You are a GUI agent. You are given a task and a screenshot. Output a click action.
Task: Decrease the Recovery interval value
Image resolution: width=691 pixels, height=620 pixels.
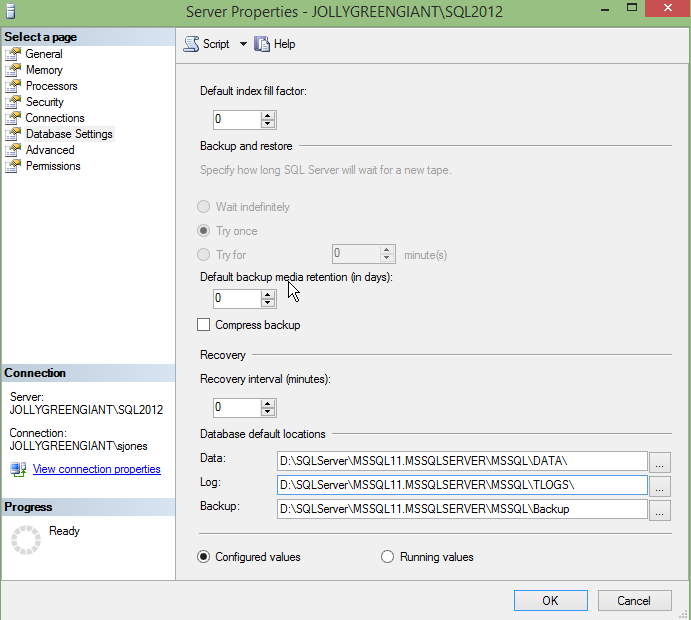pyautogui.click(x=268, y=412)
